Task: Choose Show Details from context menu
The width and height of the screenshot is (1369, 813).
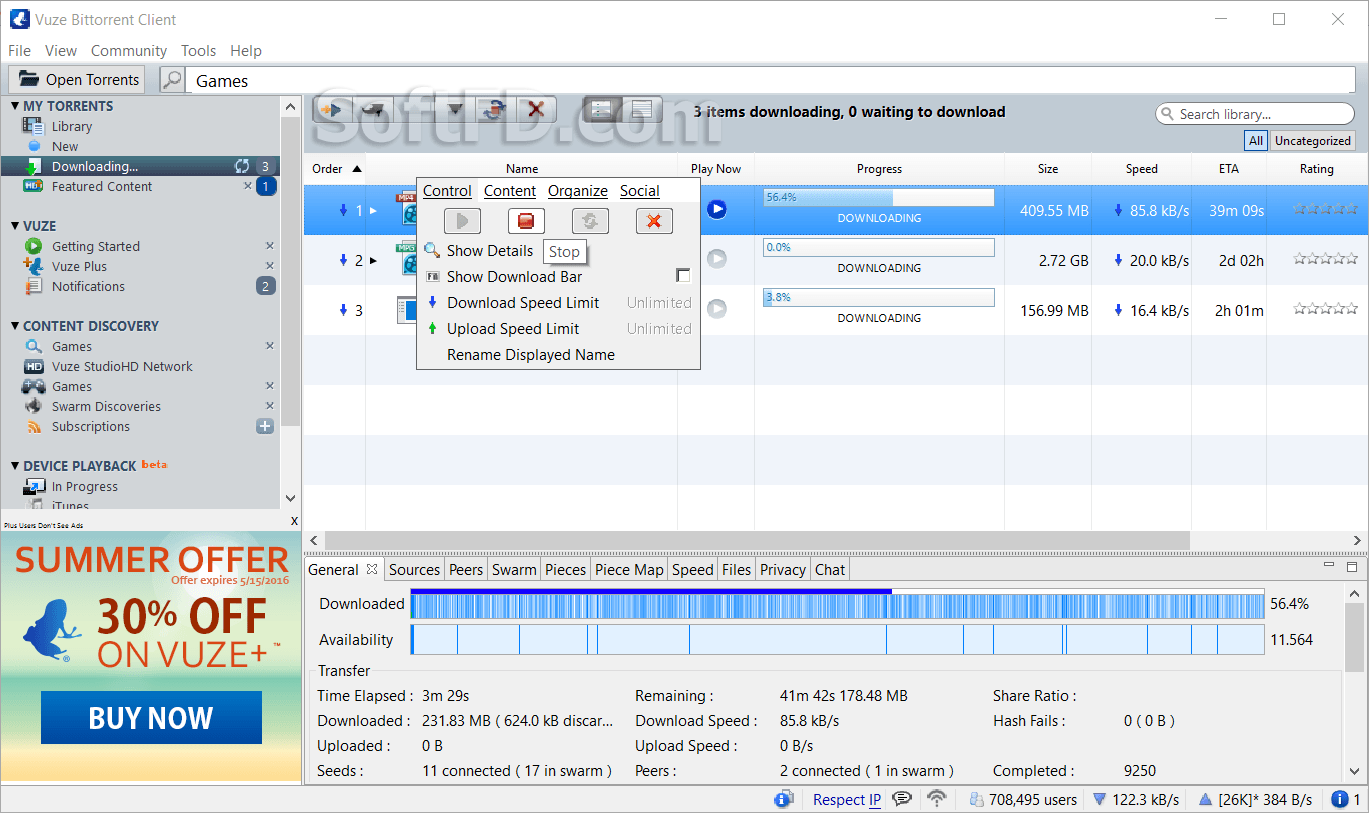Action: pos(490,250)
